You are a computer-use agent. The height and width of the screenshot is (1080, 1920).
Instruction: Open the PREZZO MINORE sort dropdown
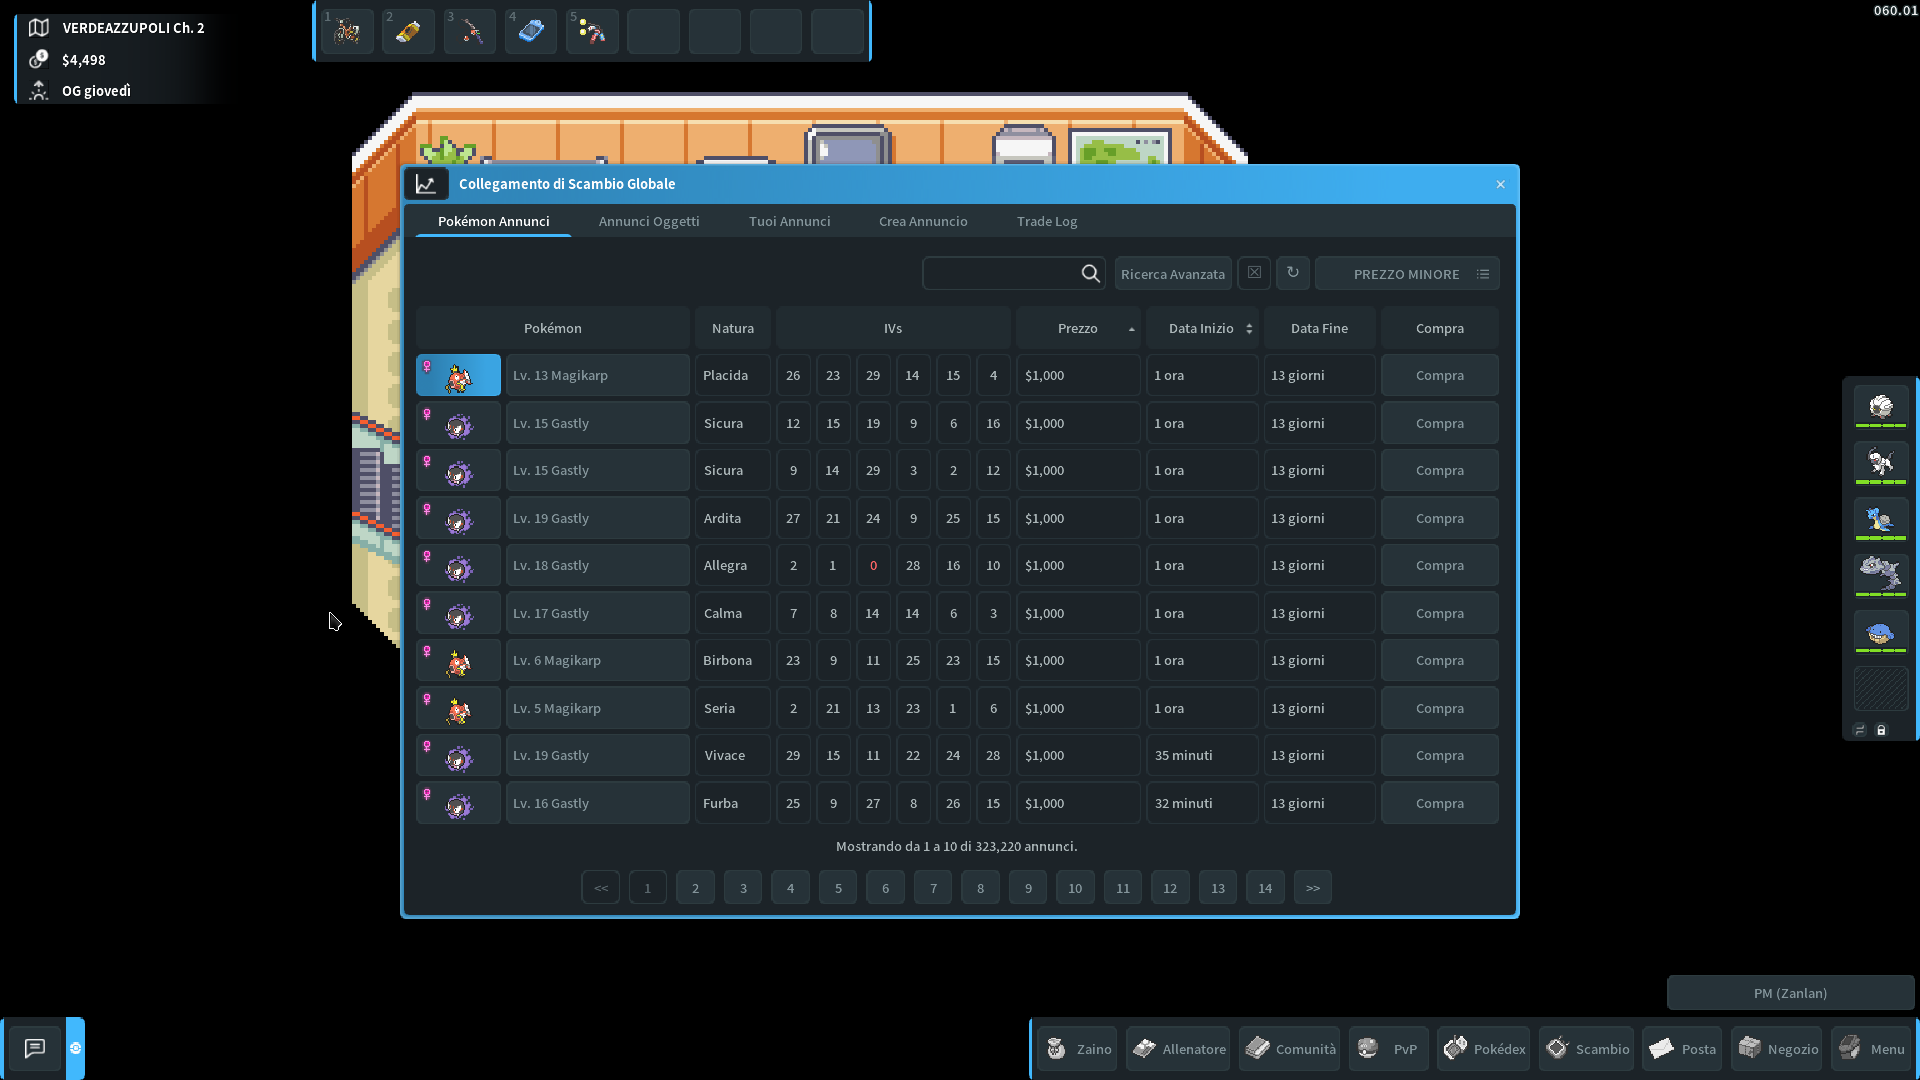1407,274
